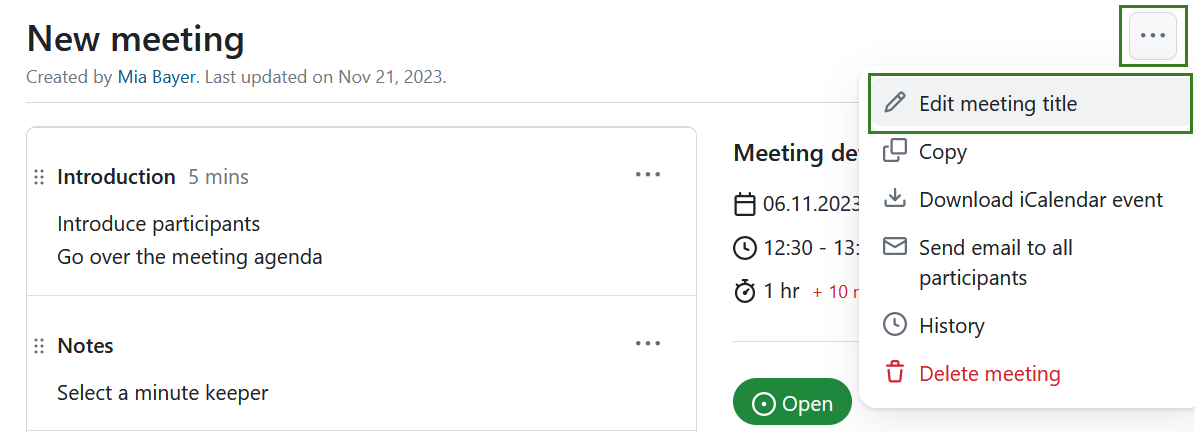Click the History clock icon
Image resolution: width=1195 pixels, height=432 pixels.
pos(895,325)
